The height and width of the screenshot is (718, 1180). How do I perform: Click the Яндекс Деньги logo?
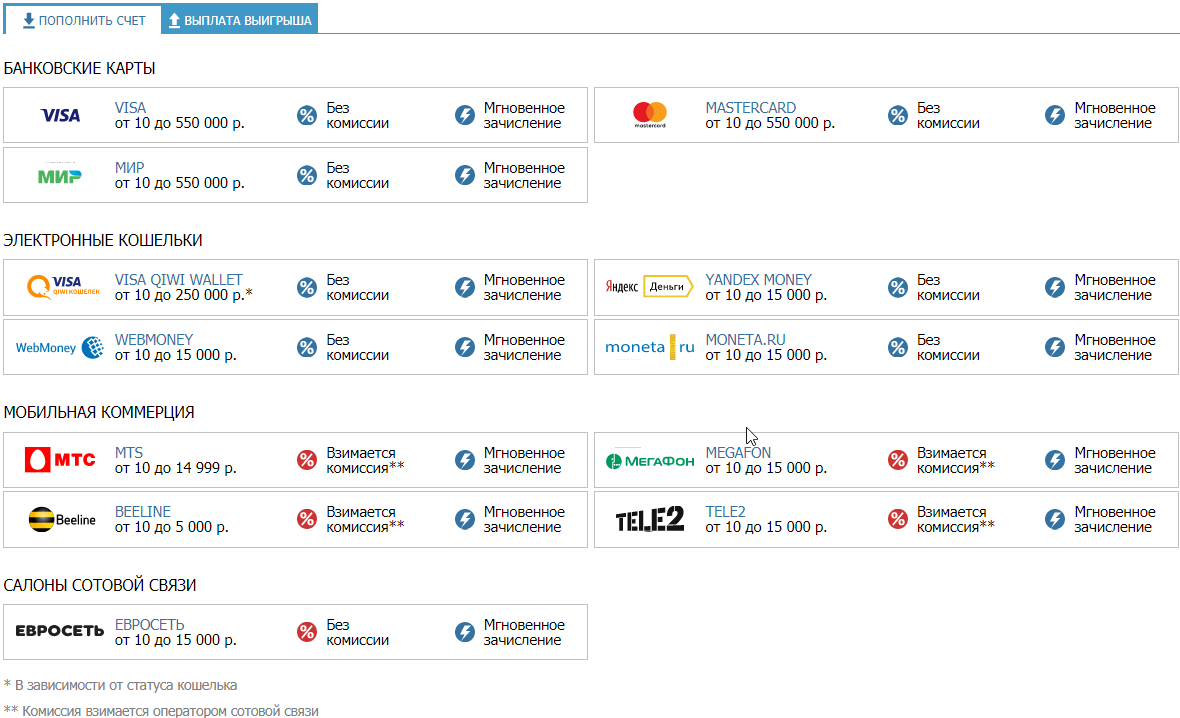pos(649,287)
